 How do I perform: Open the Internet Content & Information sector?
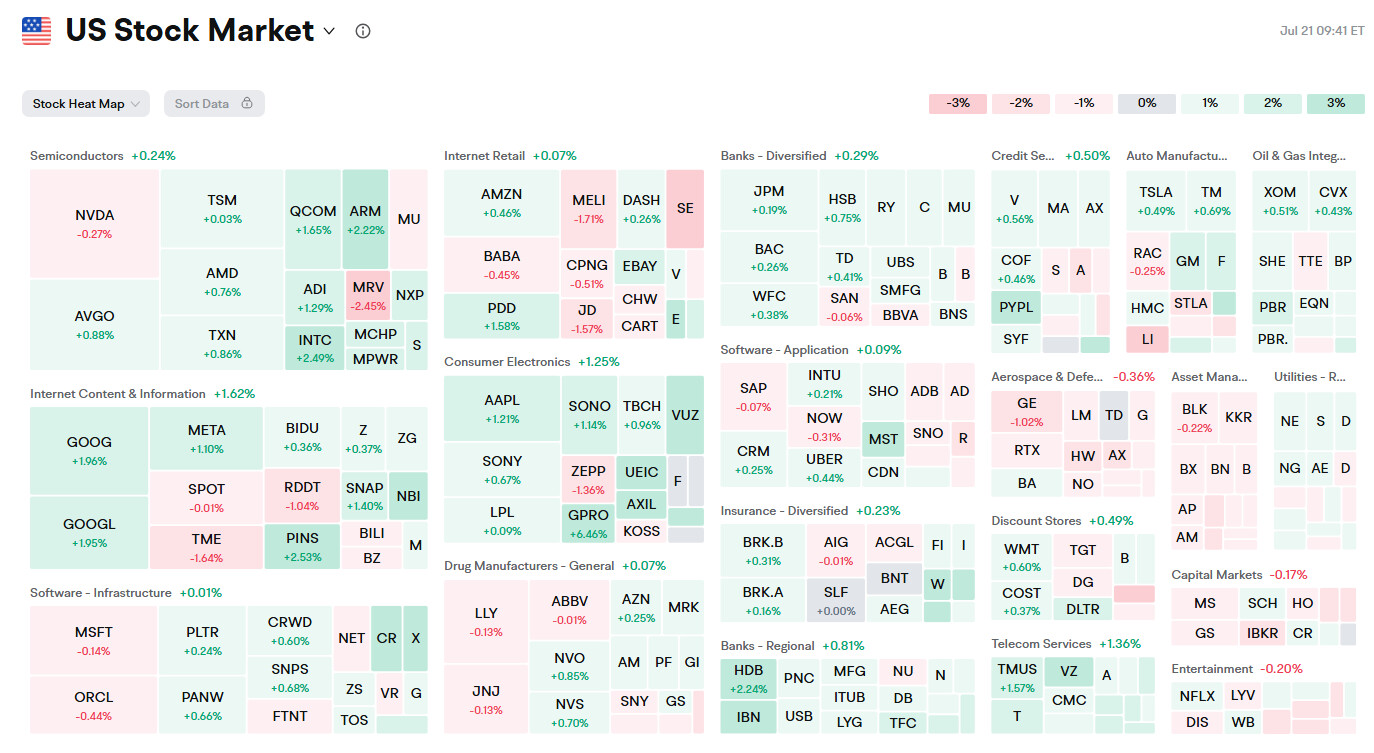point(118,394)
